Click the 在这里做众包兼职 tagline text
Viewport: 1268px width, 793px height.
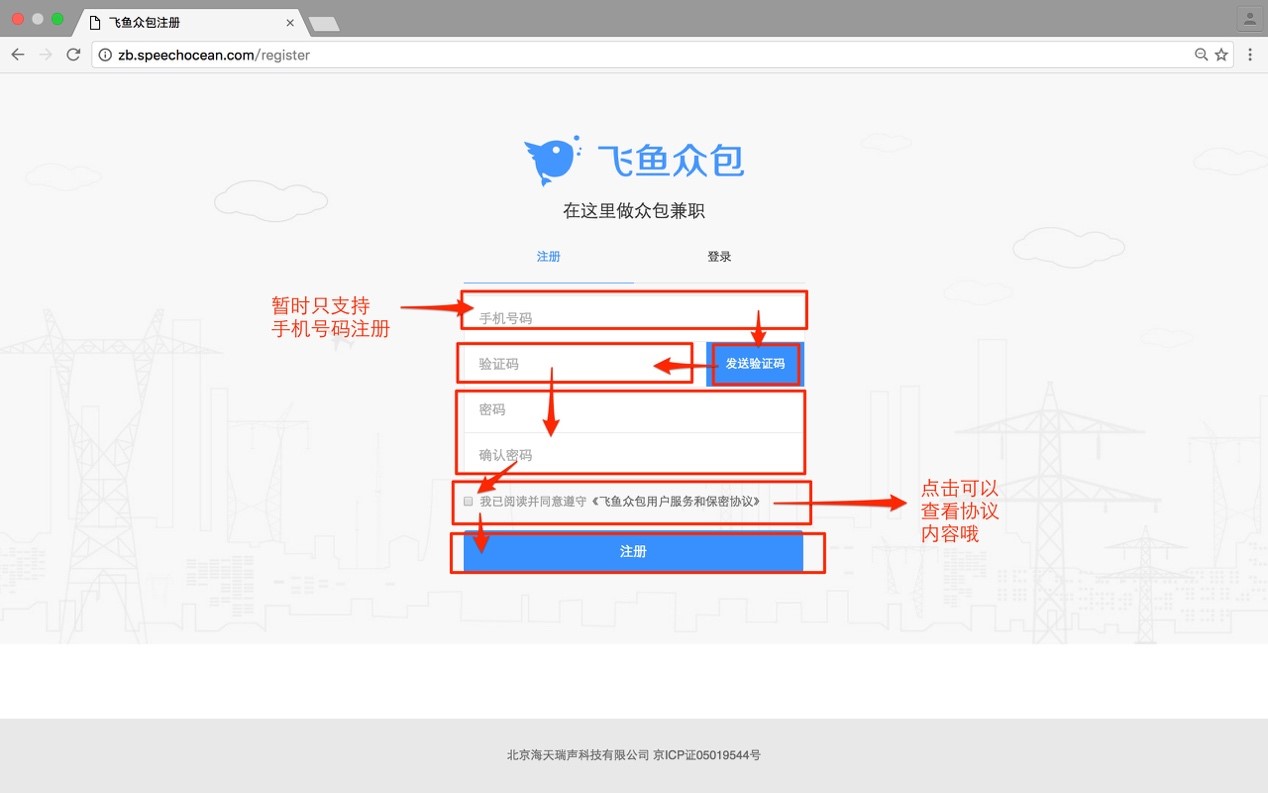633,211
